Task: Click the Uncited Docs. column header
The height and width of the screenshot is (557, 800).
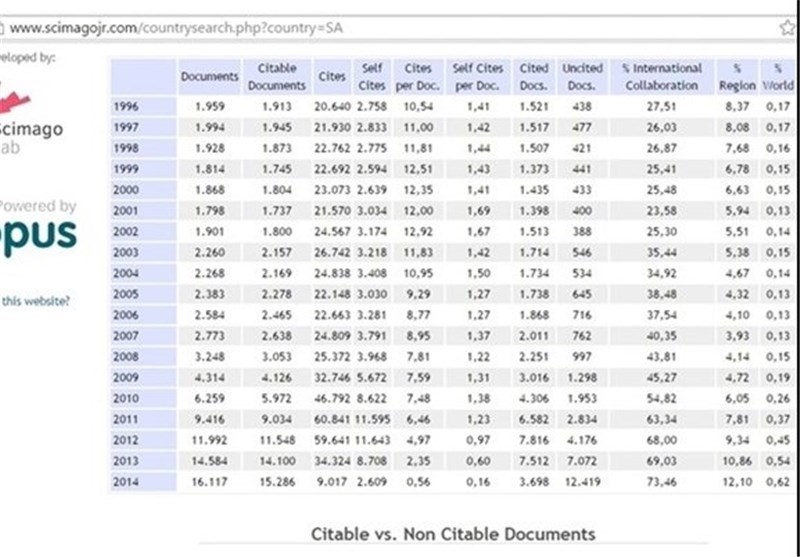Action: pos(582,77)
